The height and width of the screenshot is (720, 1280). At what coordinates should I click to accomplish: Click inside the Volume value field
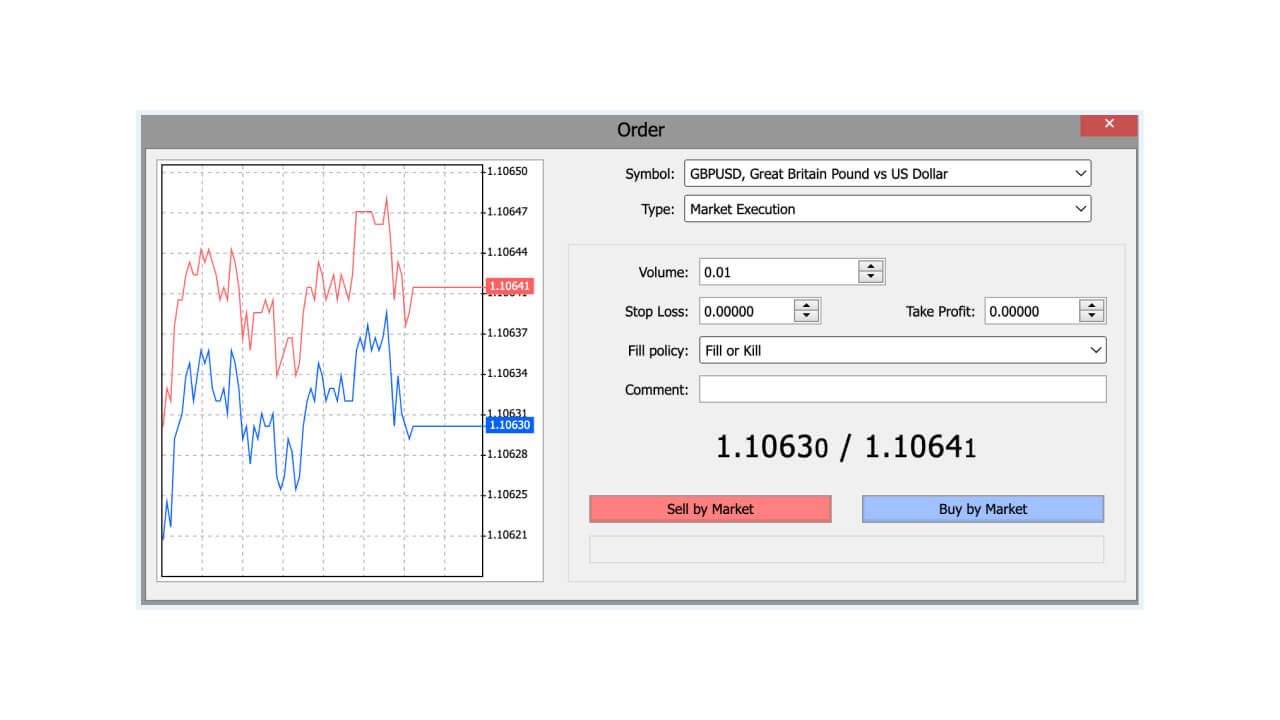(778, 272)
